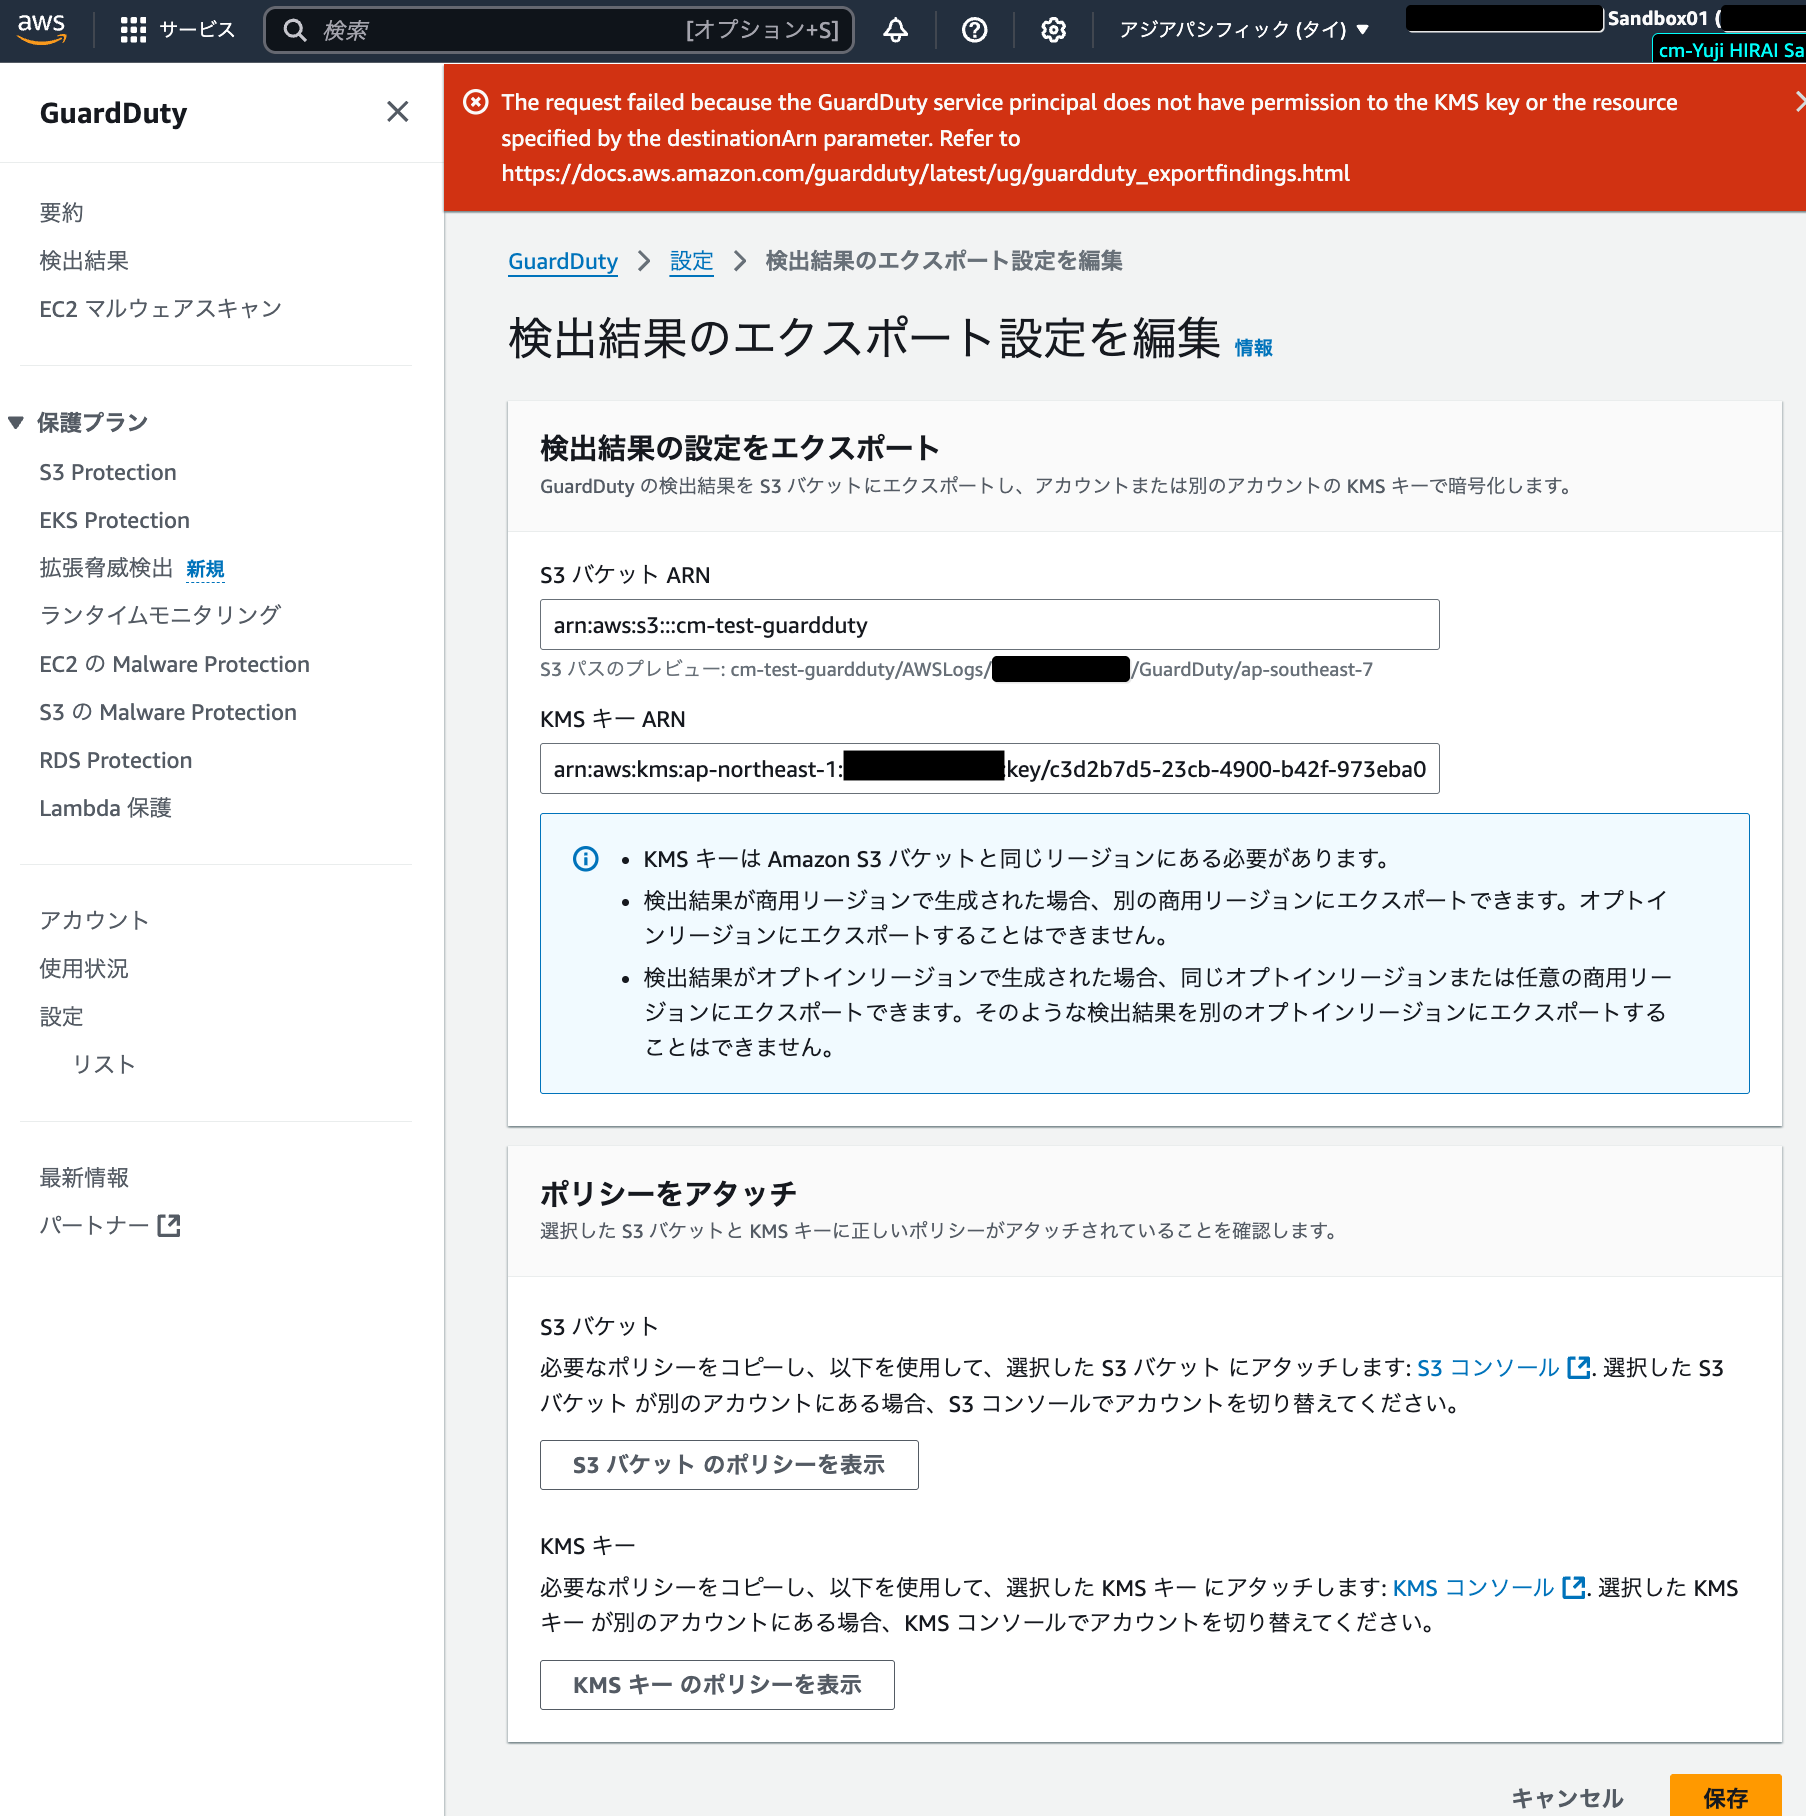This screenshot has height=1816, width=1806.
Task: Click the 設定 breadcrumb link
Action: coord(691,261)
